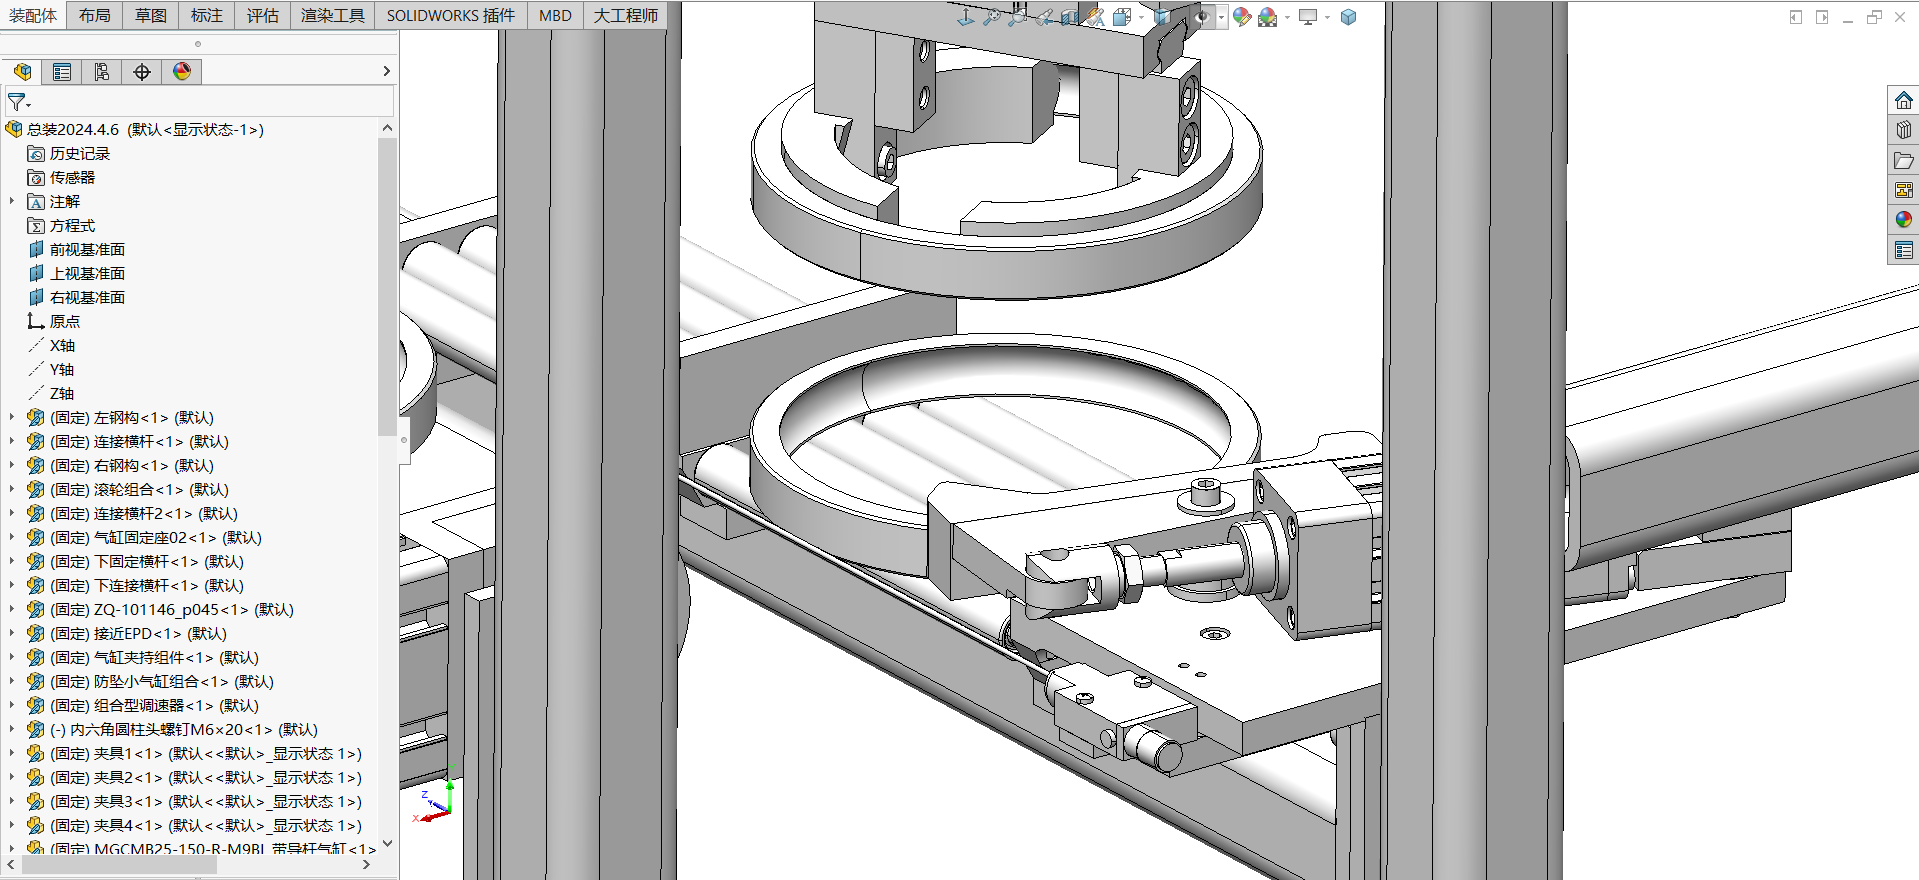This screenshot has height=880, width=1919.
Task: Open the Hide/Show Items dropdown arrow
Action: pos(1222,17)
